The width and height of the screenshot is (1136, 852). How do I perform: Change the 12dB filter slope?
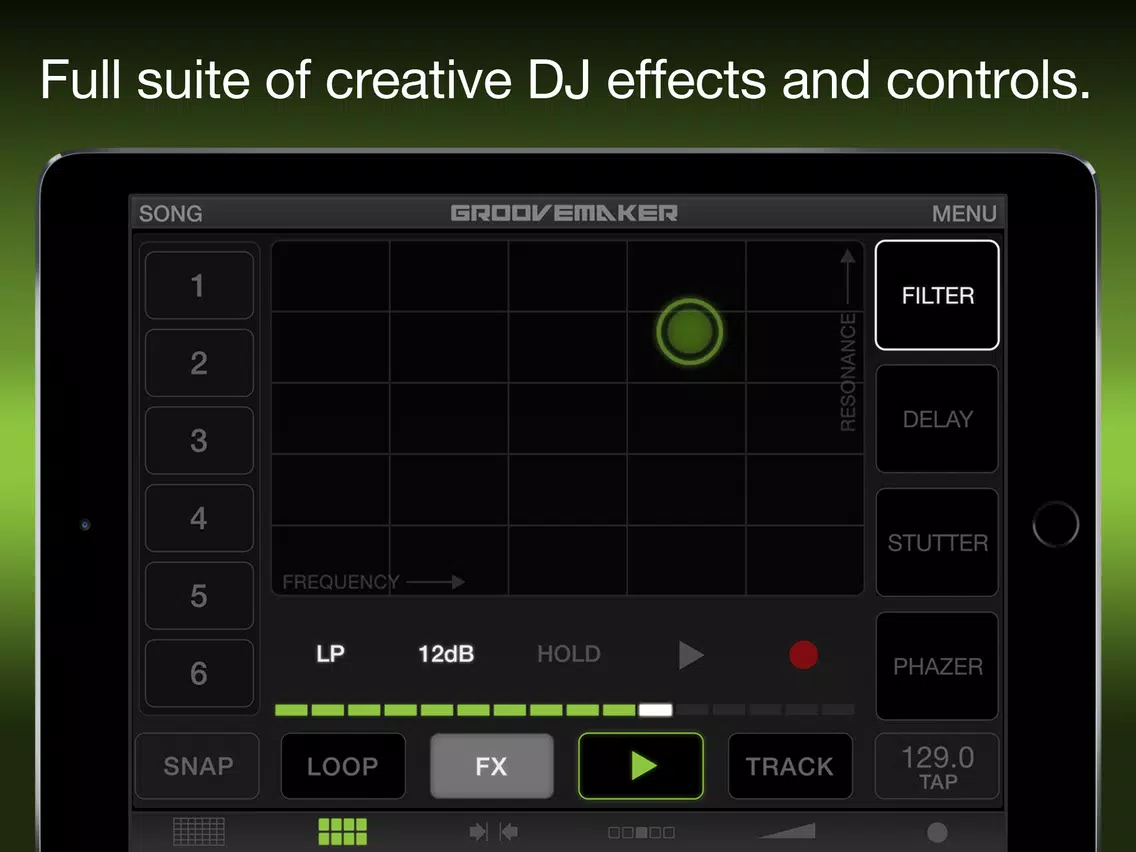tap(446, 654)
